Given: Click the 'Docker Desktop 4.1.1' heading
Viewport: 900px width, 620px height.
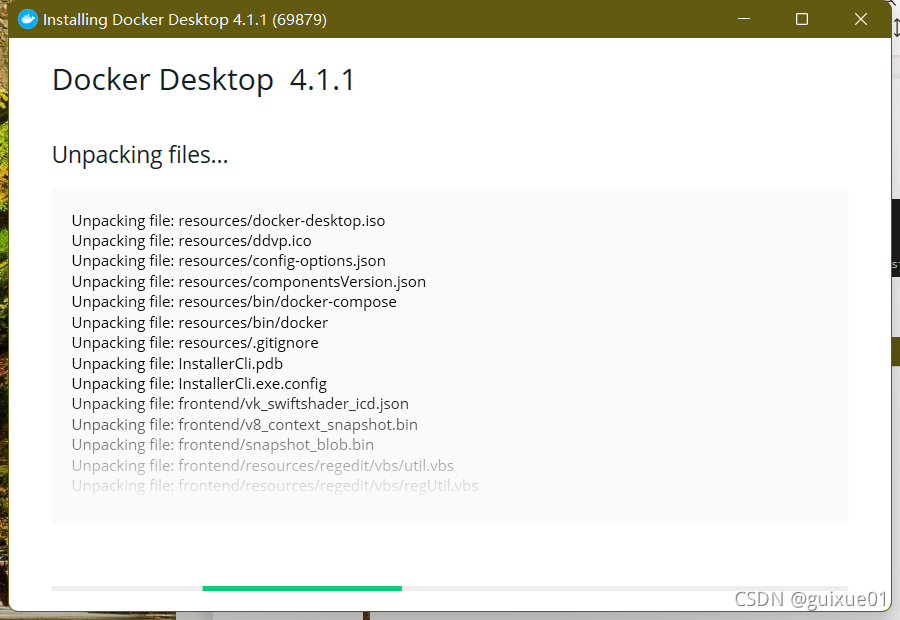Looking at the screenshot, I should click(x=204, y=80).
